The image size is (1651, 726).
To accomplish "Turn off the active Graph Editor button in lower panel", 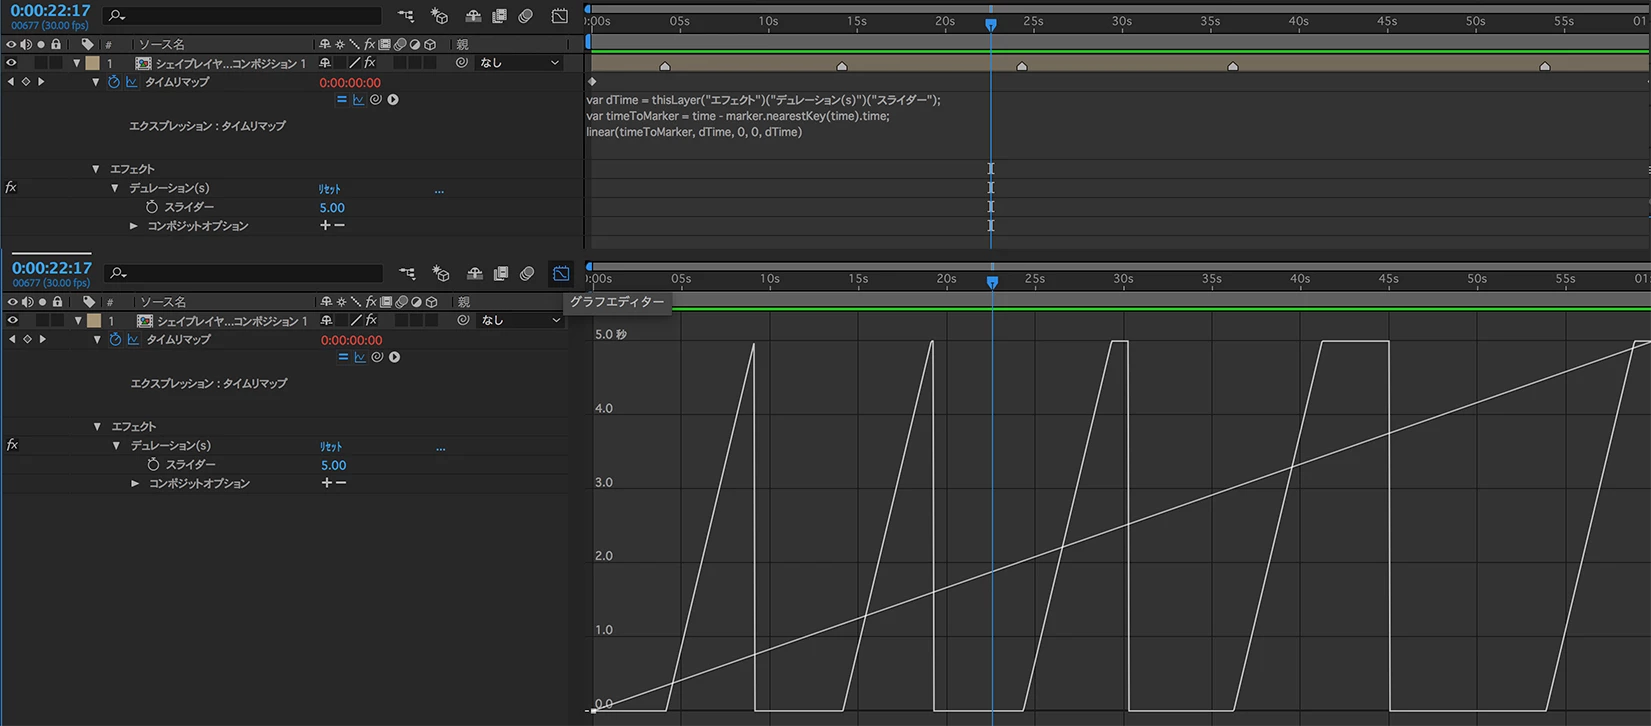I will [561, 273].
